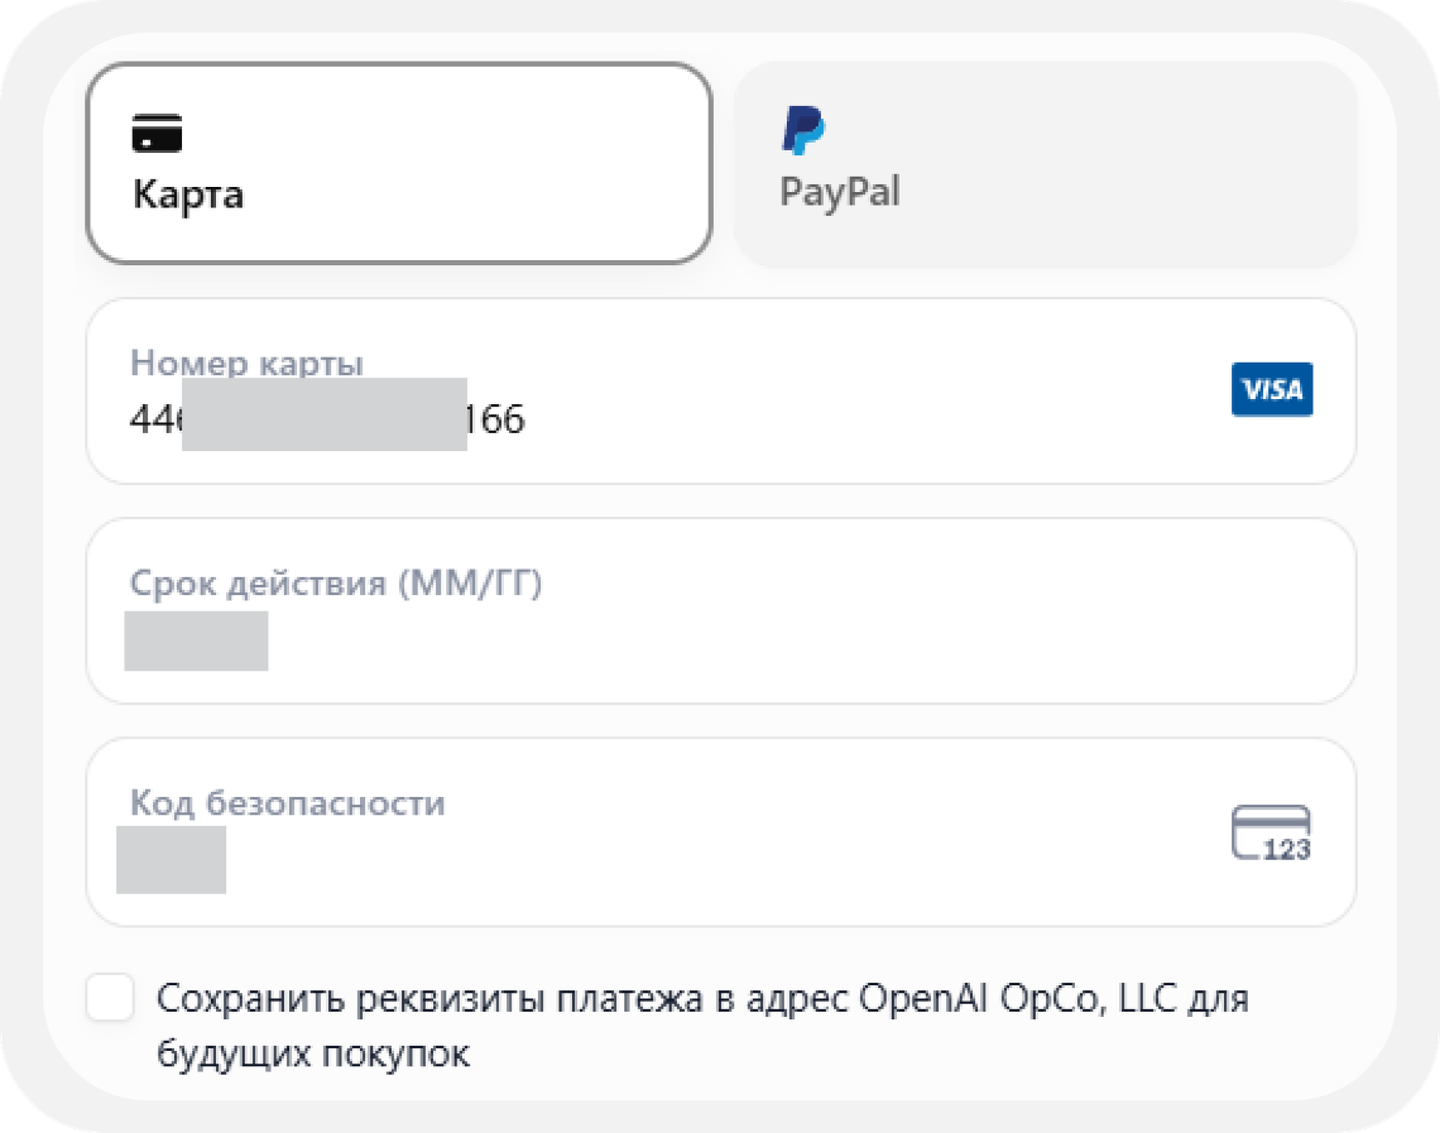The width and height of the screenshot is (1440, 1133).
Task: Focus the Номер карты input field
Action: pos(721,391)
